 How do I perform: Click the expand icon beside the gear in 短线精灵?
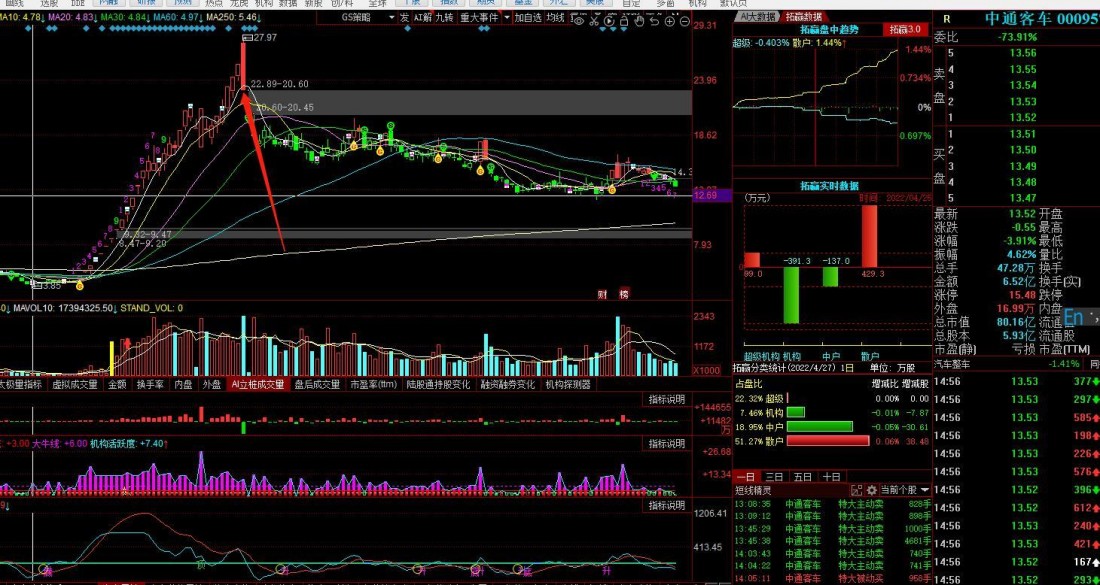tap(857, 490)
